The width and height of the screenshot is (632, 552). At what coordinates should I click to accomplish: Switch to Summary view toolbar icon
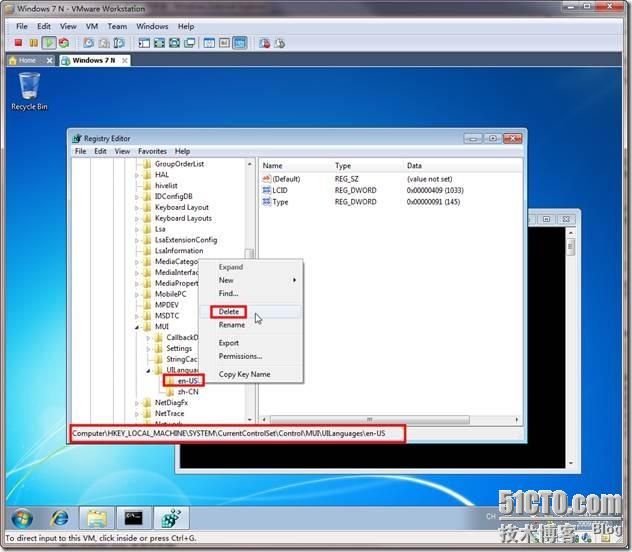[209, 43]
